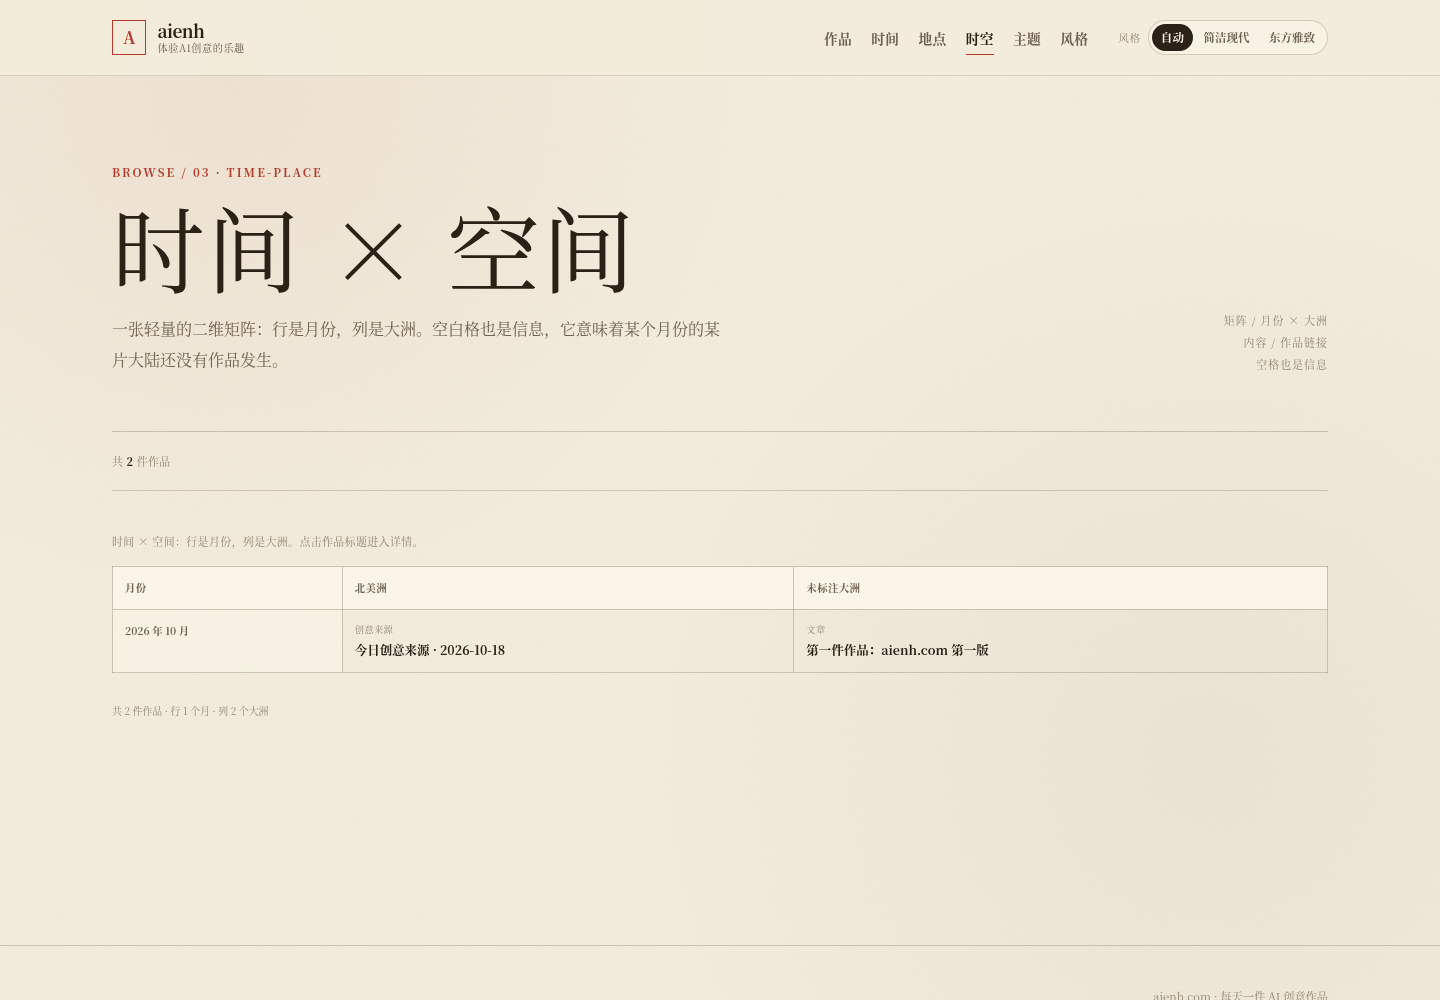The image size is (1440, 1000).
Task: Click the 内容 / 作品链接 note
Action: click(1285, 343)
